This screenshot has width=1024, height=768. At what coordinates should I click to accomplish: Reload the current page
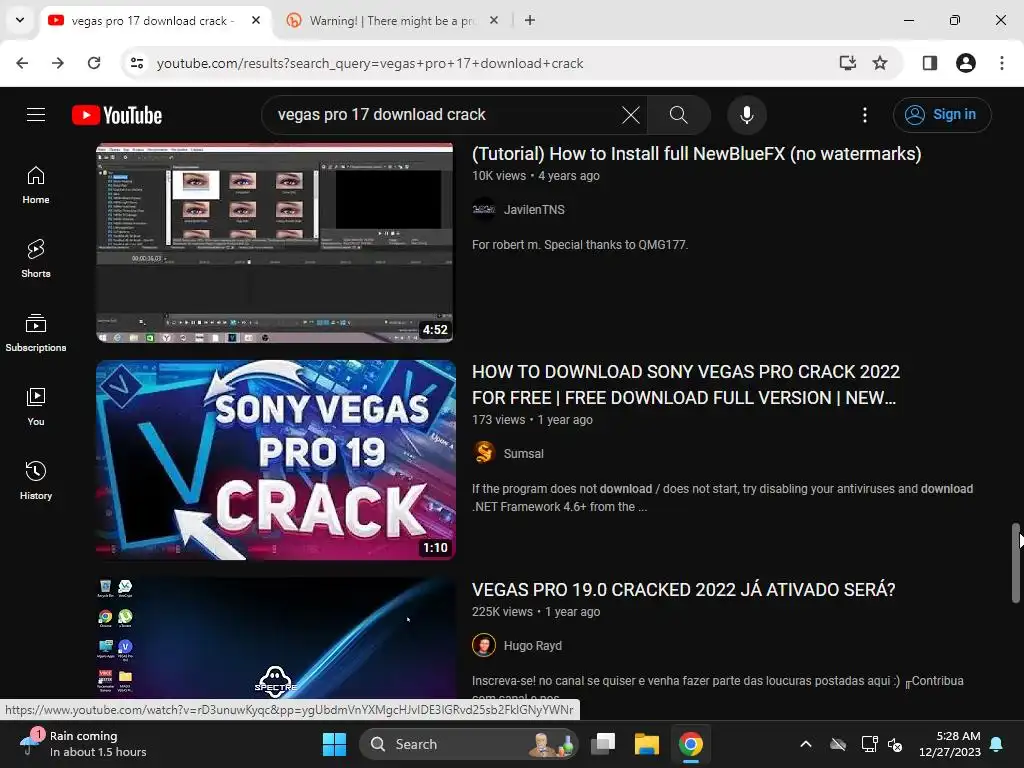point(94,63)
